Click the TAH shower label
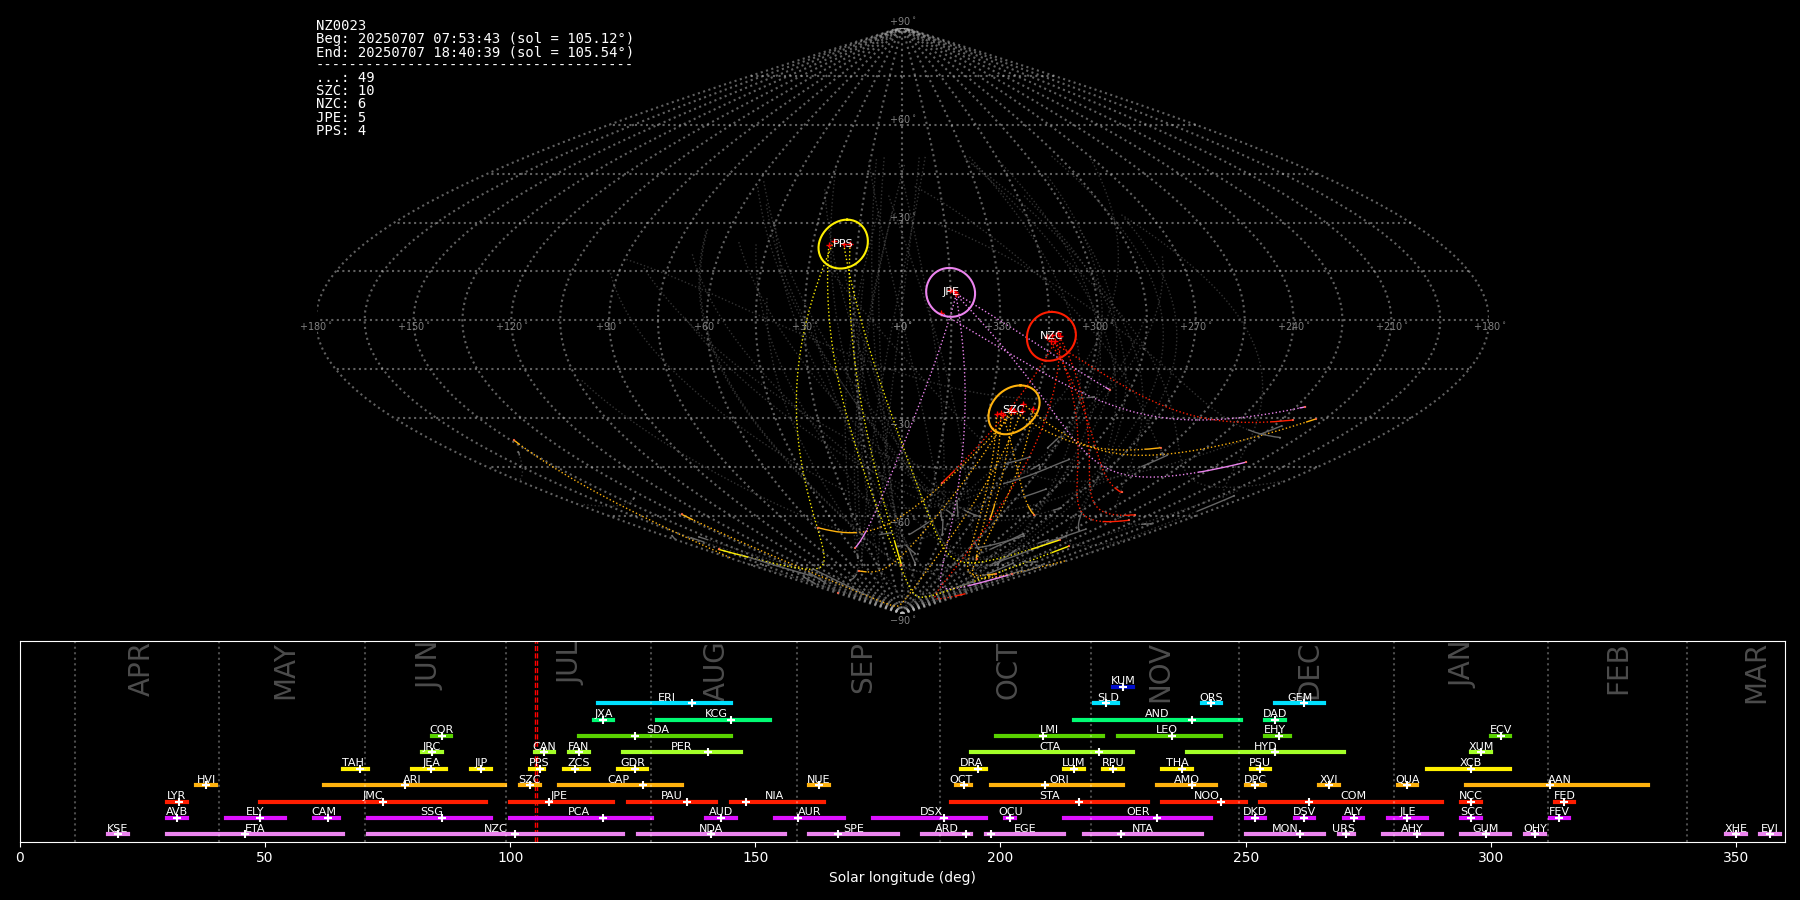The width and height of the screenshot is (1800, 900). coord(353,763)
